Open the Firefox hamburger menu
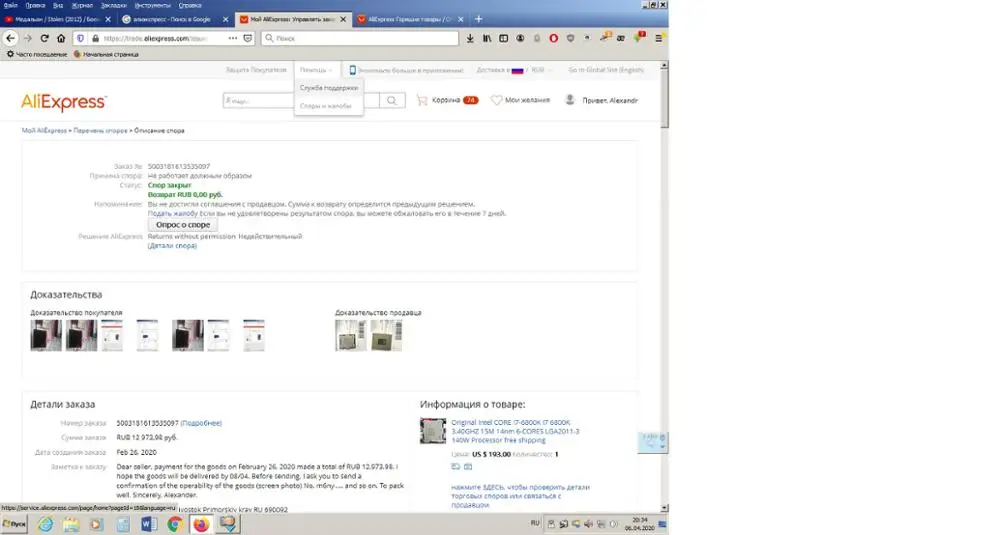Viewport: 1000px width, 535px height. [x=659, y=38]
